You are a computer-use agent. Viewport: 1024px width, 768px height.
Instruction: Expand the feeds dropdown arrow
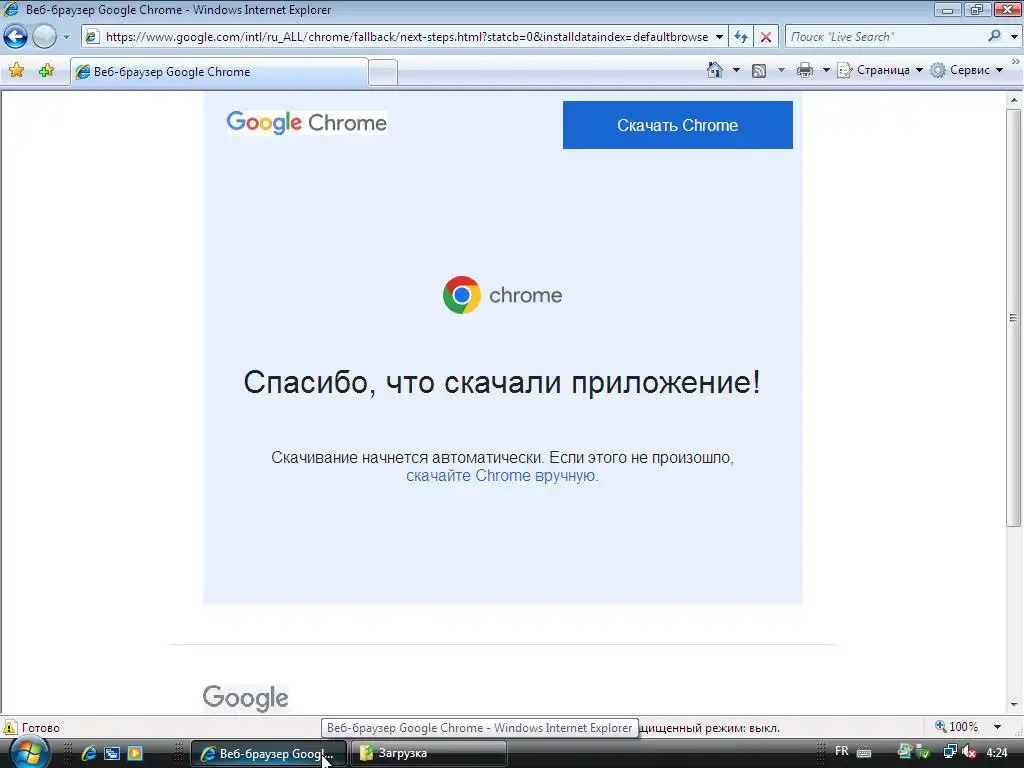(x=781, y=70)
